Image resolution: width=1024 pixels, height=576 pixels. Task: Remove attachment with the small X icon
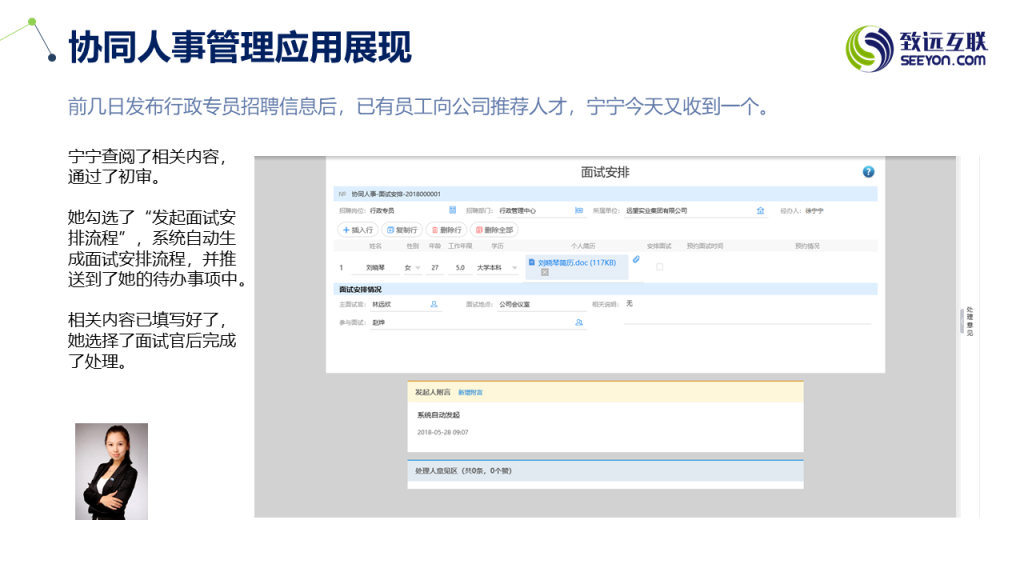545,272
